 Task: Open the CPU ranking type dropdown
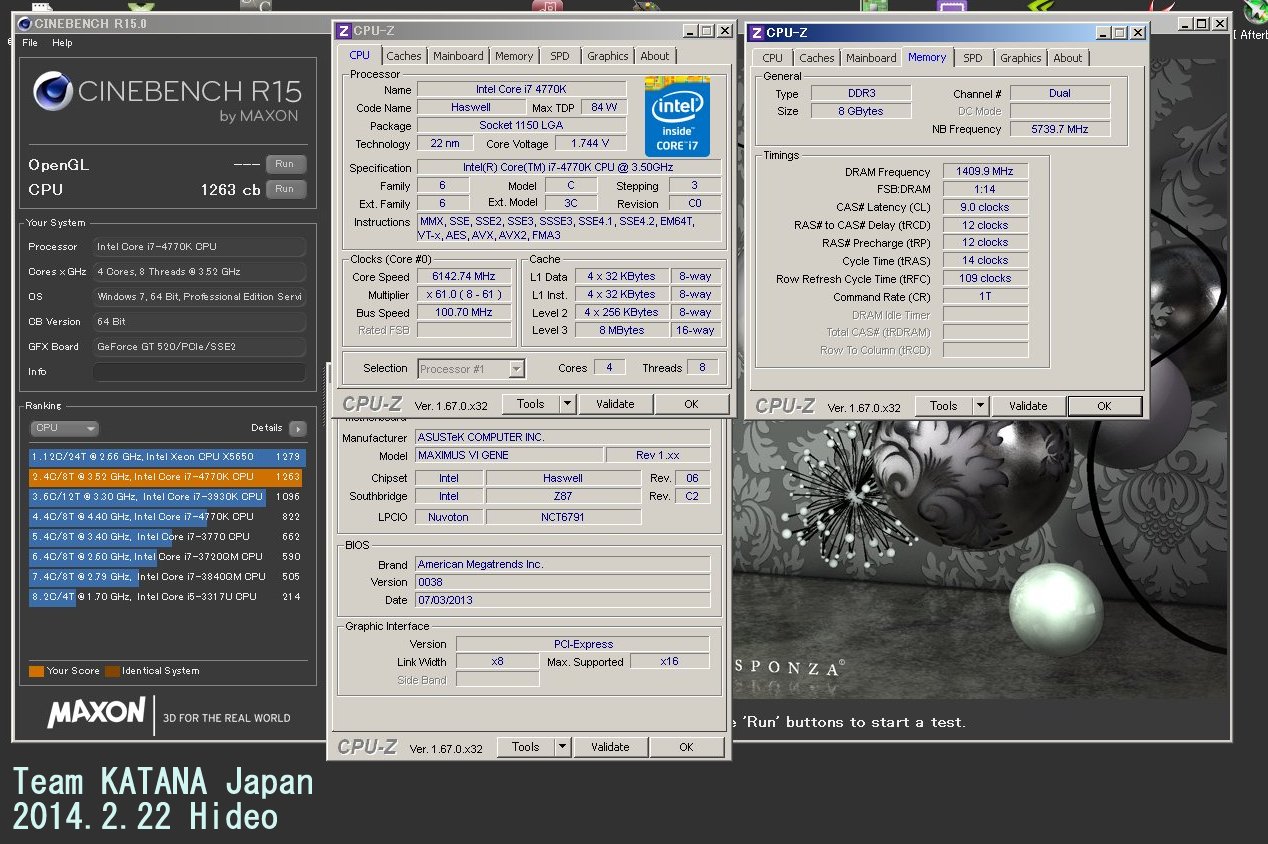(64, 428)
